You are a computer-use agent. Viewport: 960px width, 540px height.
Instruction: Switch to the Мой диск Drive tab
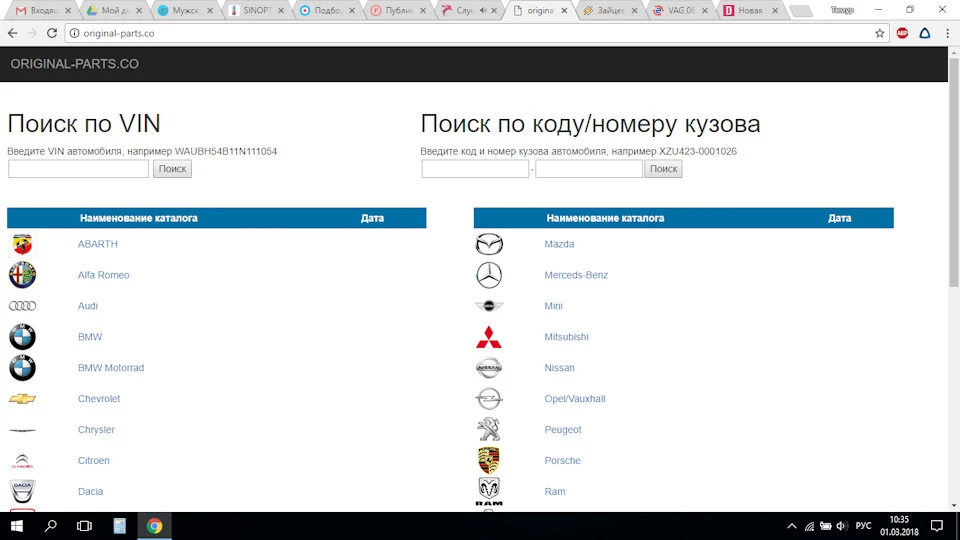pos(114,10)
